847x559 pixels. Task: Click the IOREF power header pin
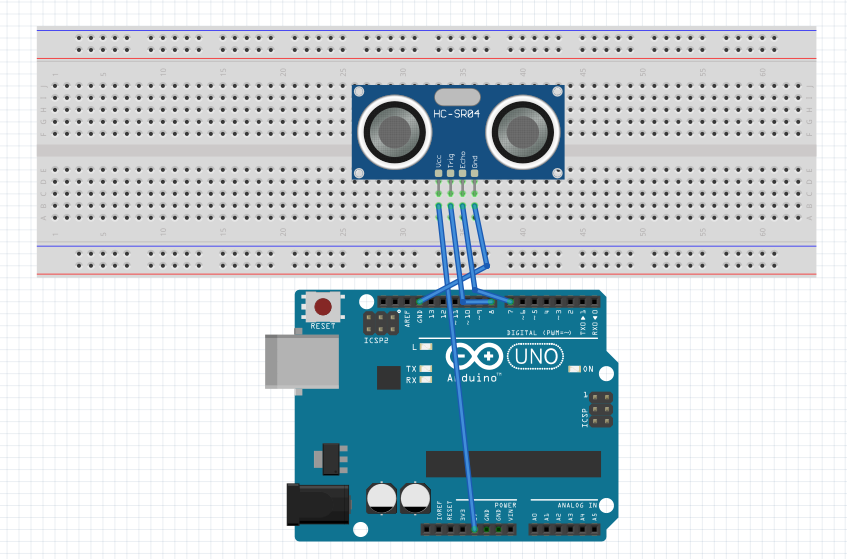pos(439,529)
